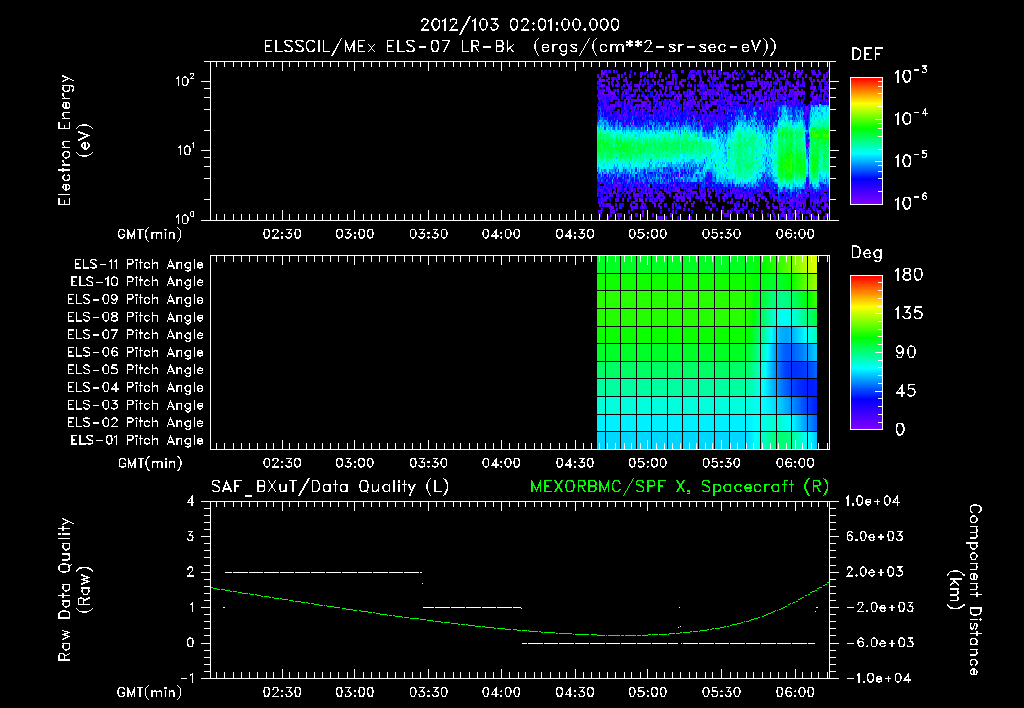The height and width of the screenshot is (708, 1024).
Task: Select the ELS-02 Pitch Angle row label
Action: (135, 423)
